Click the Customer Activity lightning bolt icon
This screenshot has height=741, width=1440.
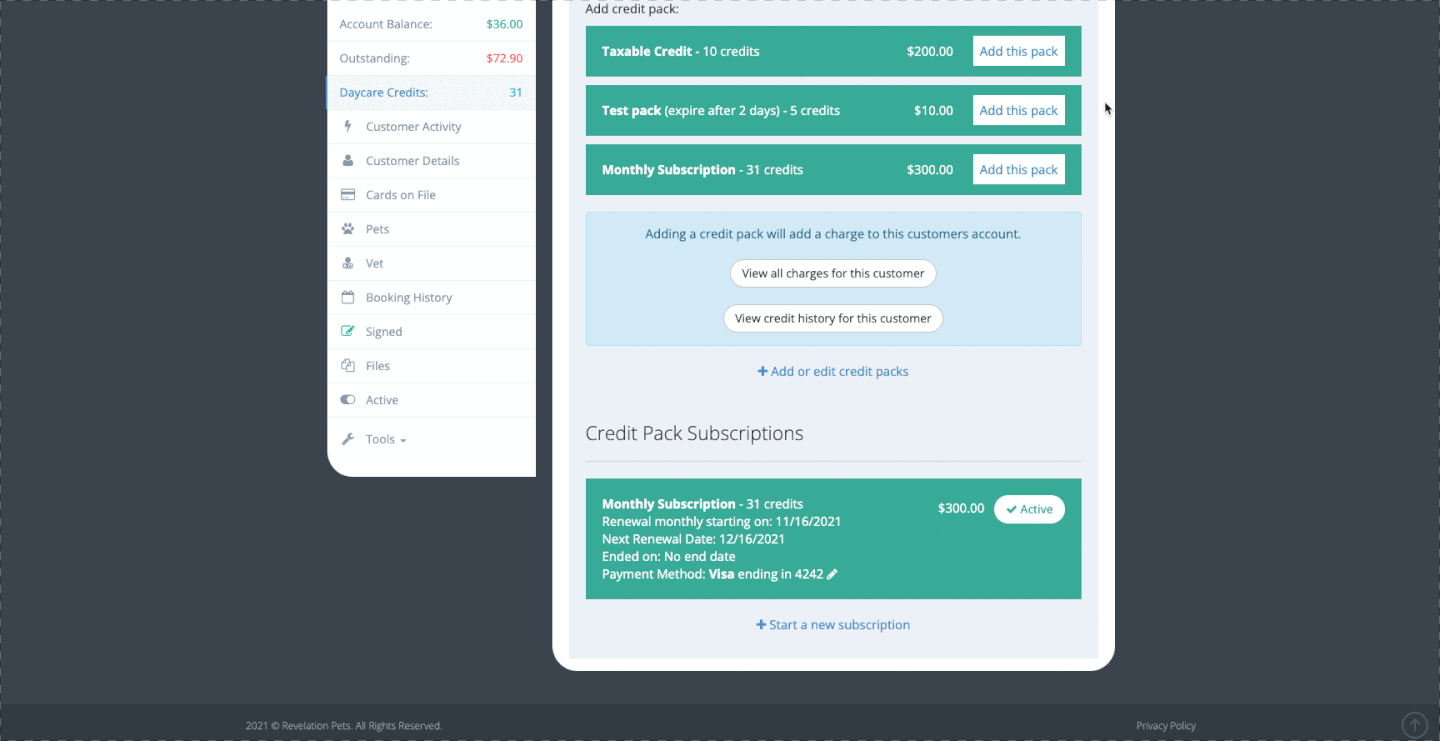pos(348,126)
